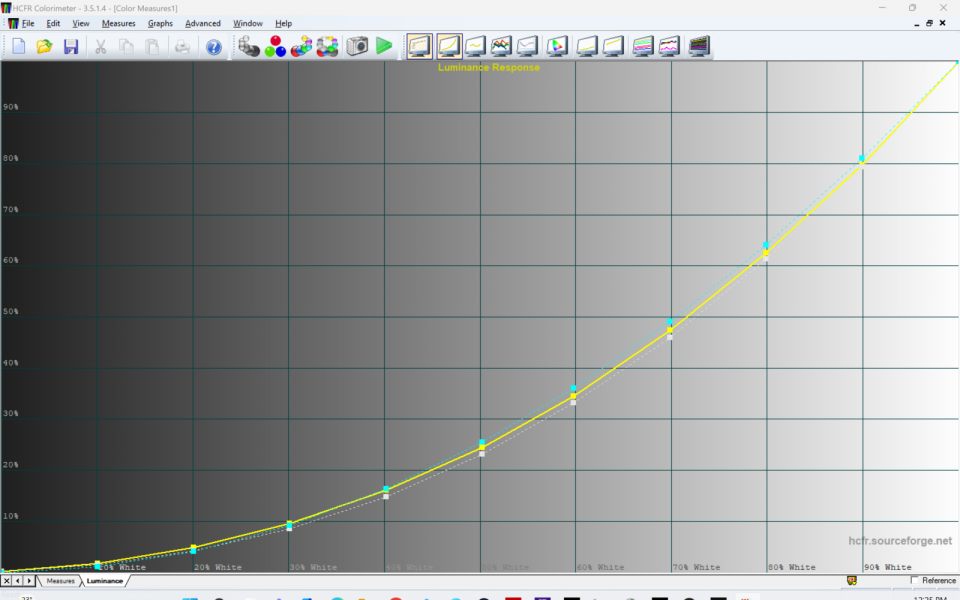Screen dimensions: 960x600
Task: Select the Luminance tab
Action: [x=105, y=581]
